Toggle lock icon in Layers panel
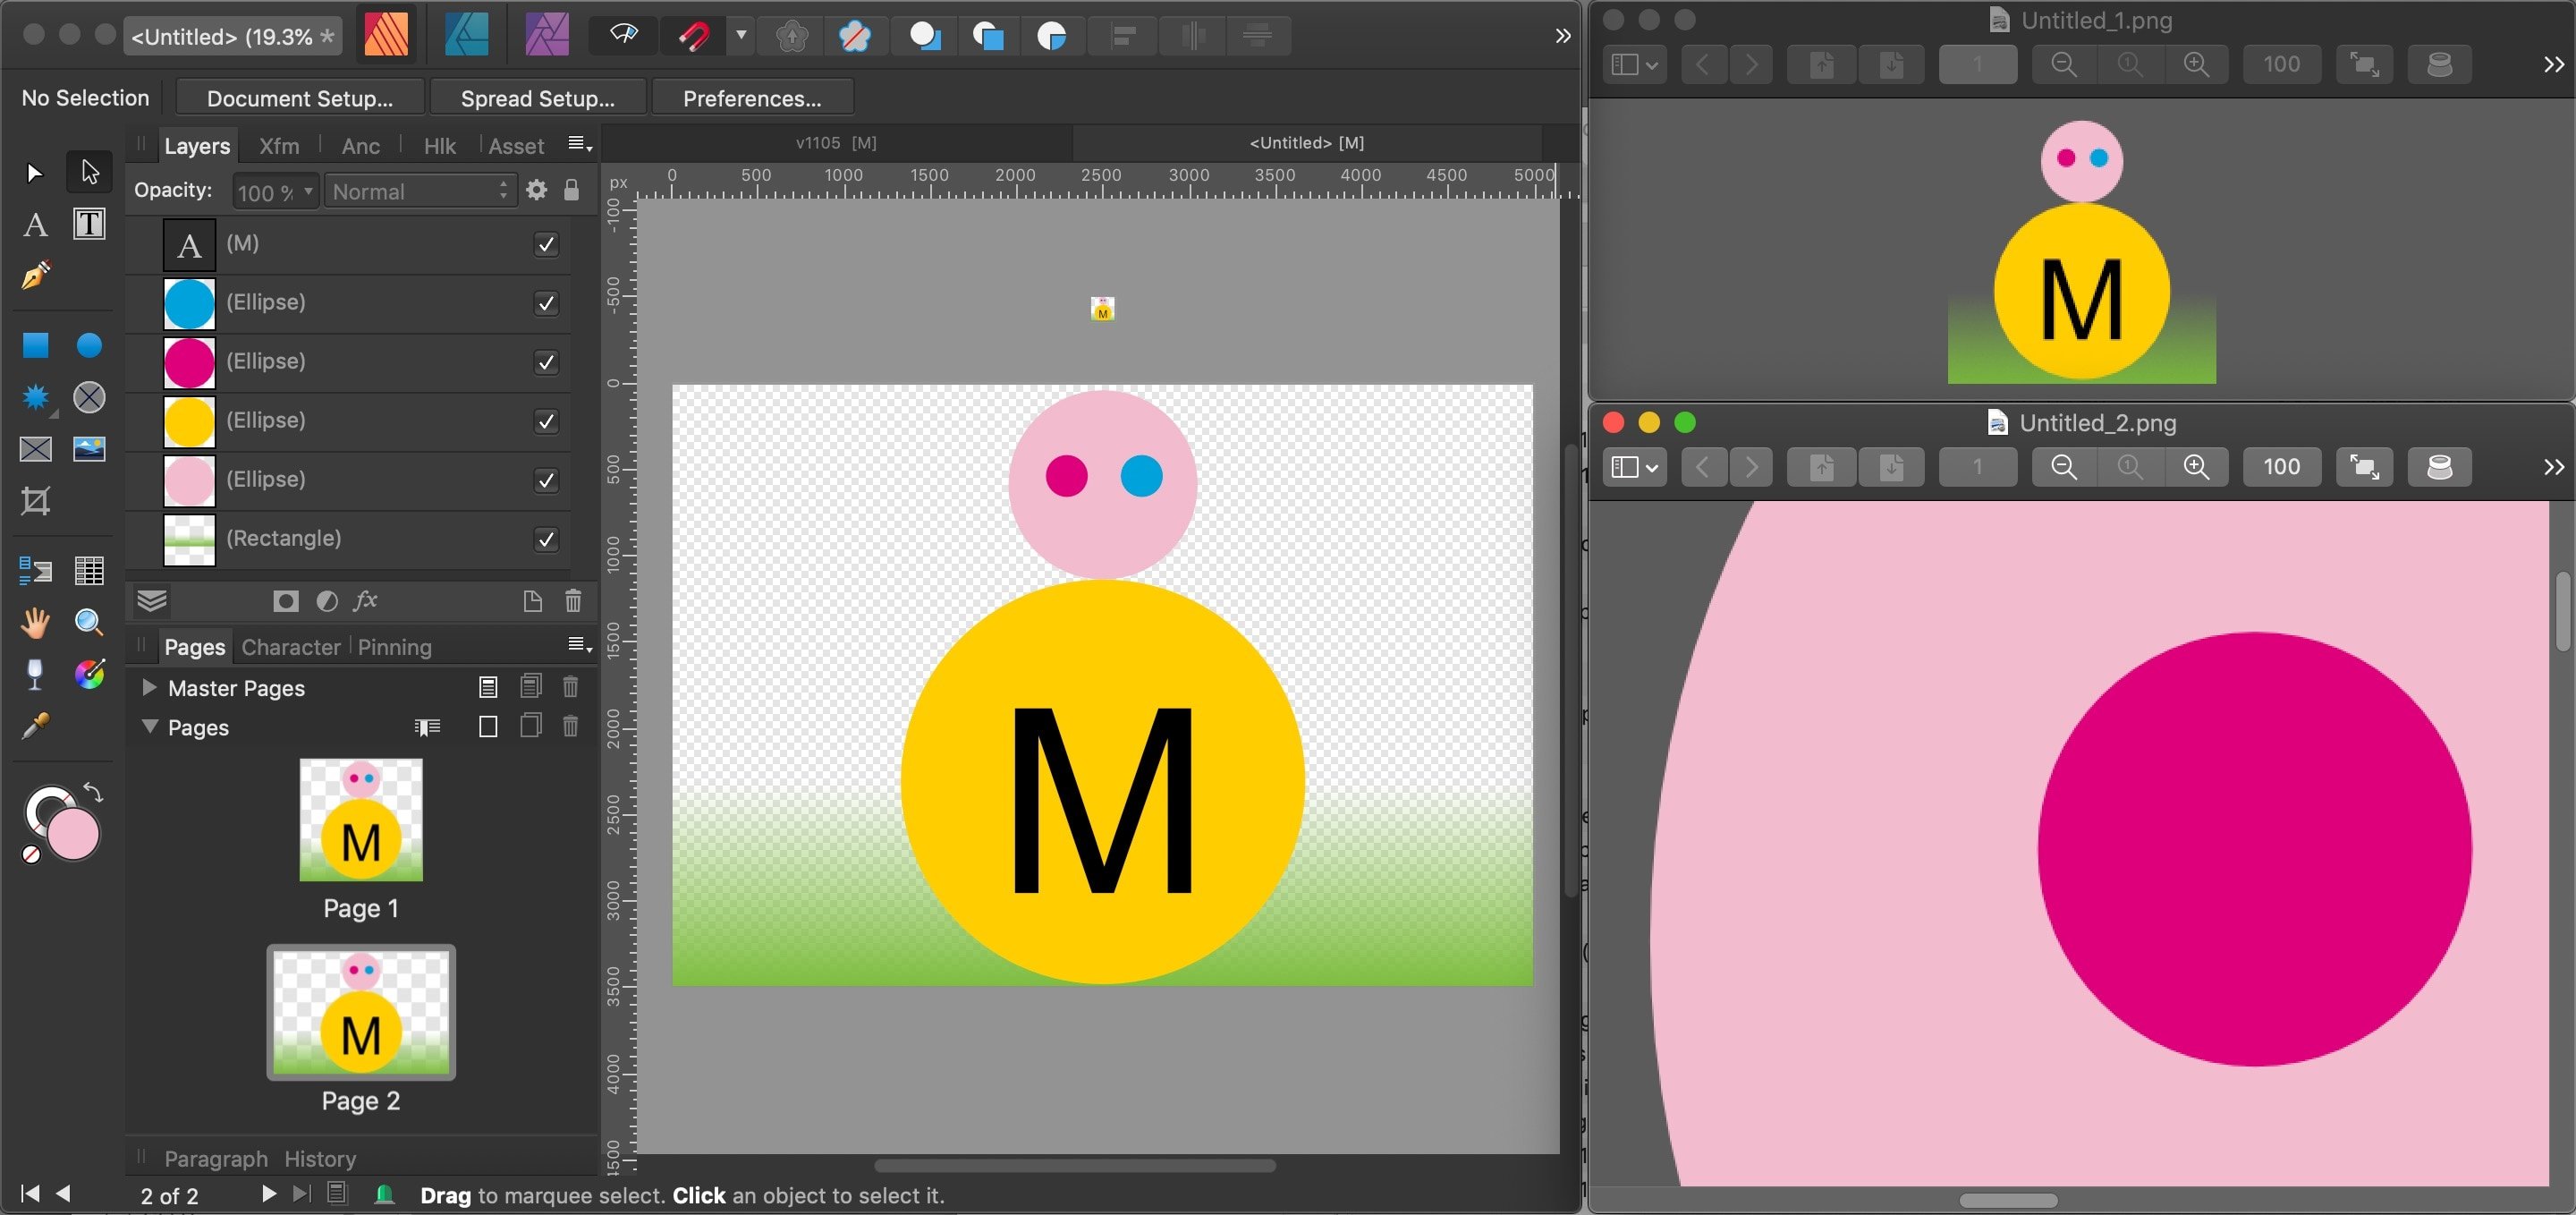 point(571,190)
